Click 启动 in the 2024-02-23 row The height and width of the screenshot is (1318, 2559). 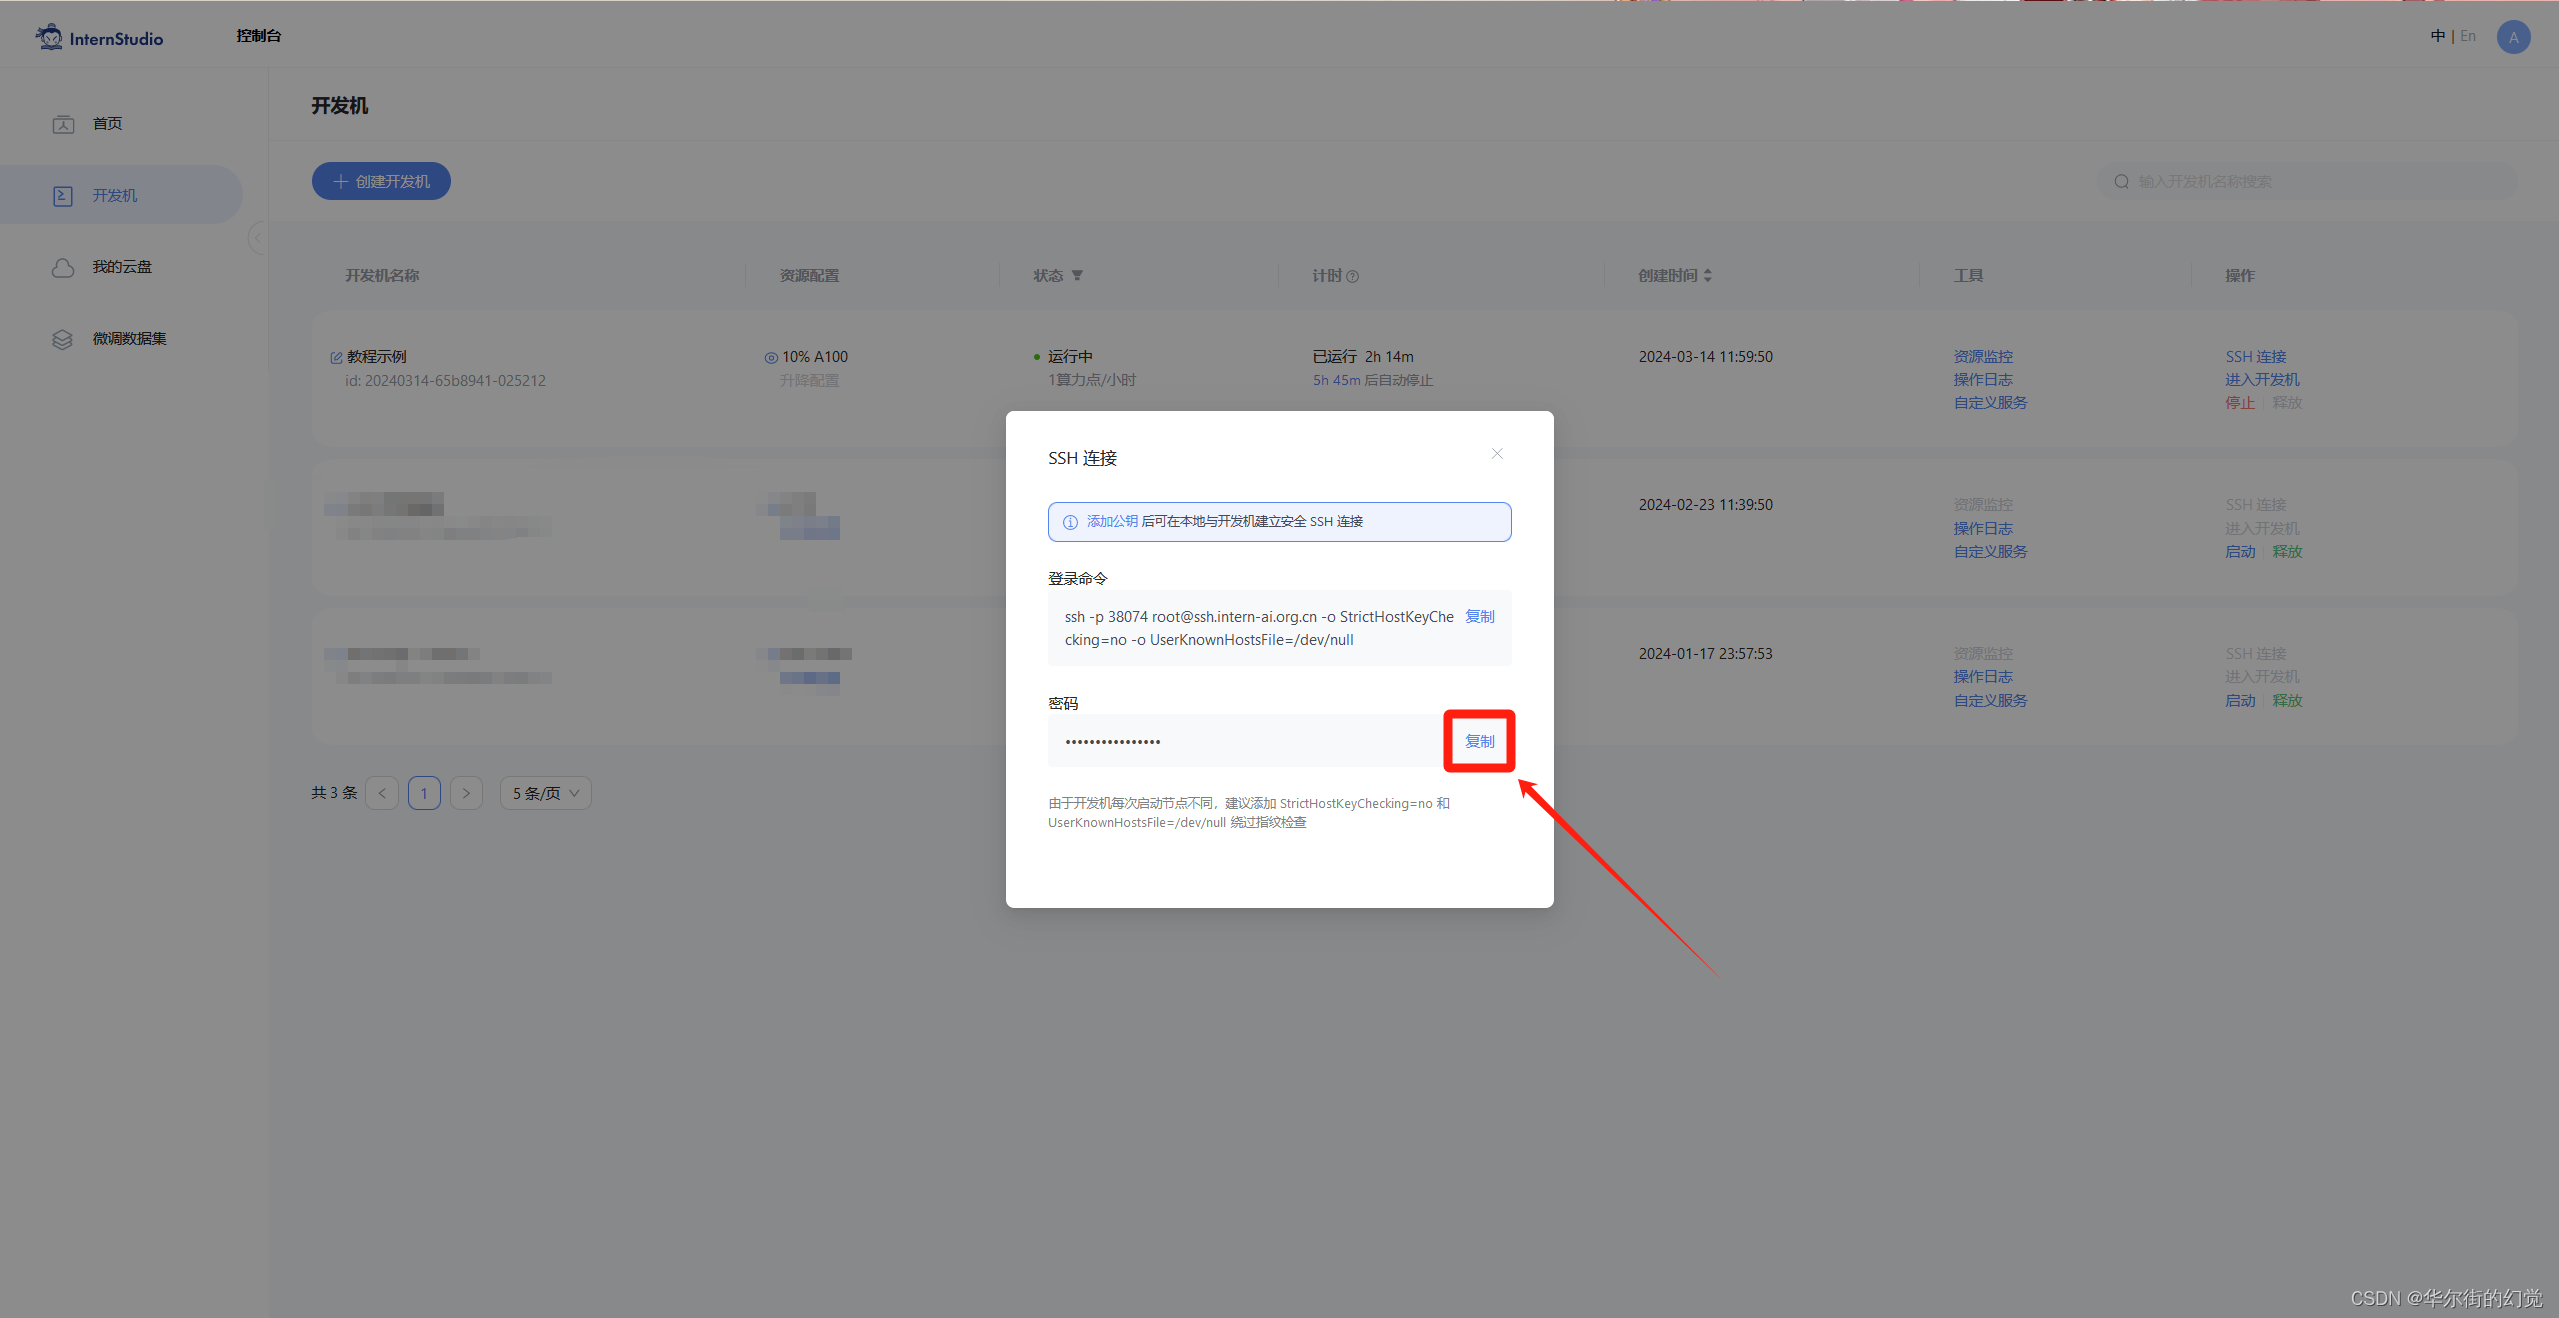(x=2240, y=551)
